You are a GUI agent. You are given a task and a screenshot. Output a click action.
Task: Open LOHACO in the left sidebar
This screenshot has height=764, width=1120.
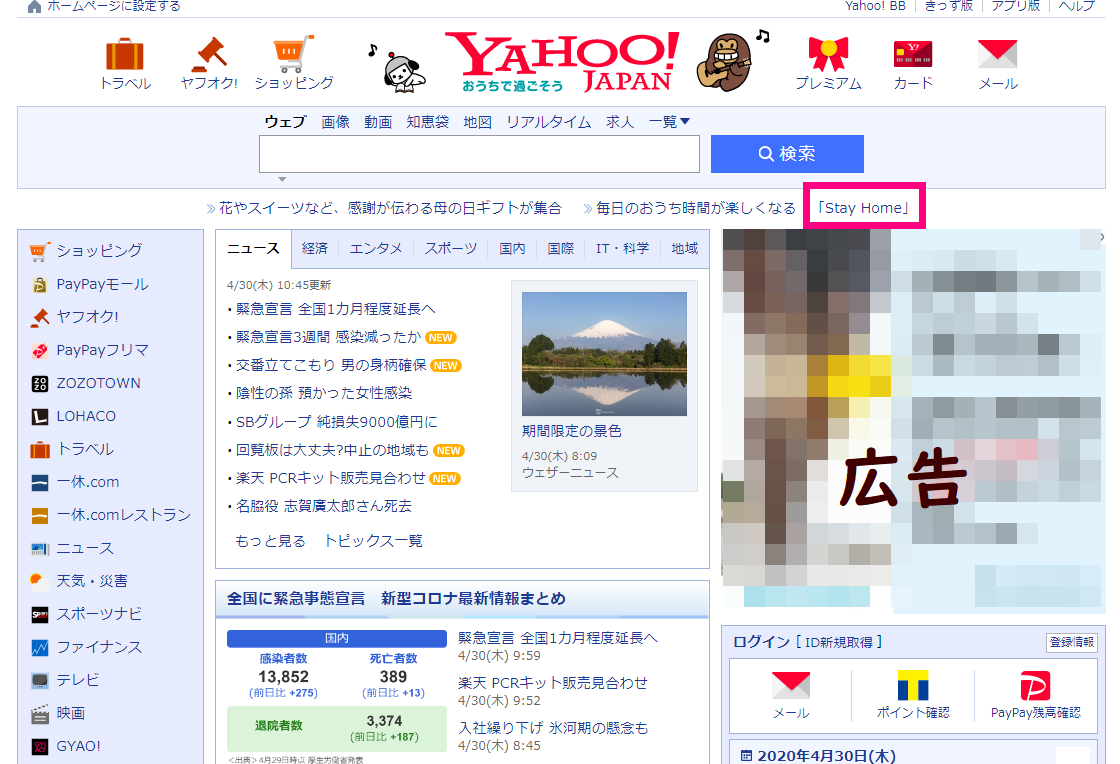[x=86, y=416]
